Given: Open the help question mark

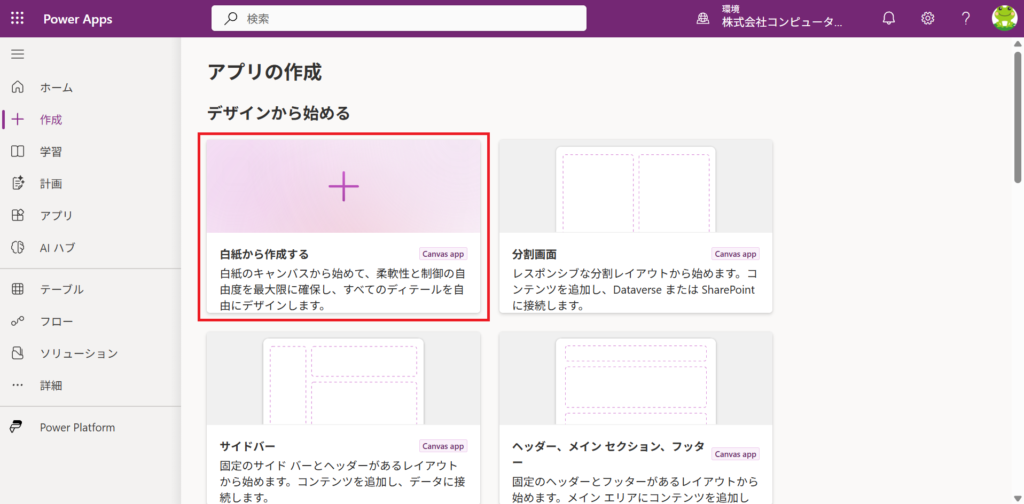Looking at the screenshot, I should coord(966,18).
